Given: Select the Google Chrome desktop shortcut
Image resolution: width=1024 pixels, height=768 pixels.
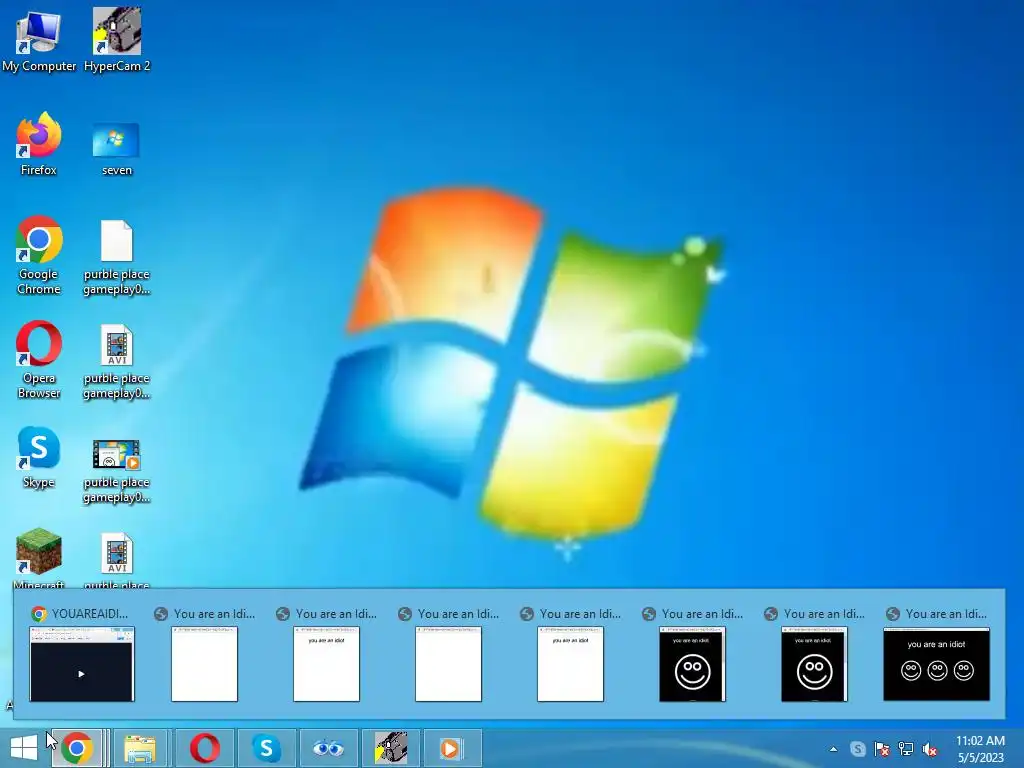Looking at the screenshot, I should pos(39,255).
